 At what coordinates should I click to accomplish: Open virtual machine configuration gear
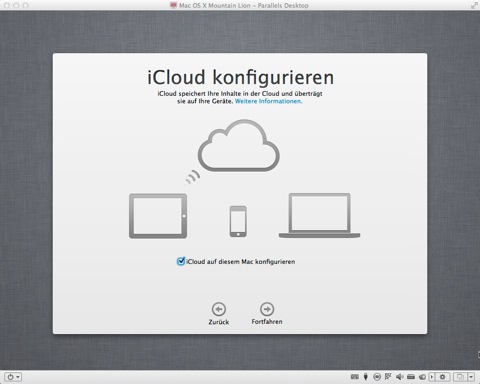(x=442, y=377)
